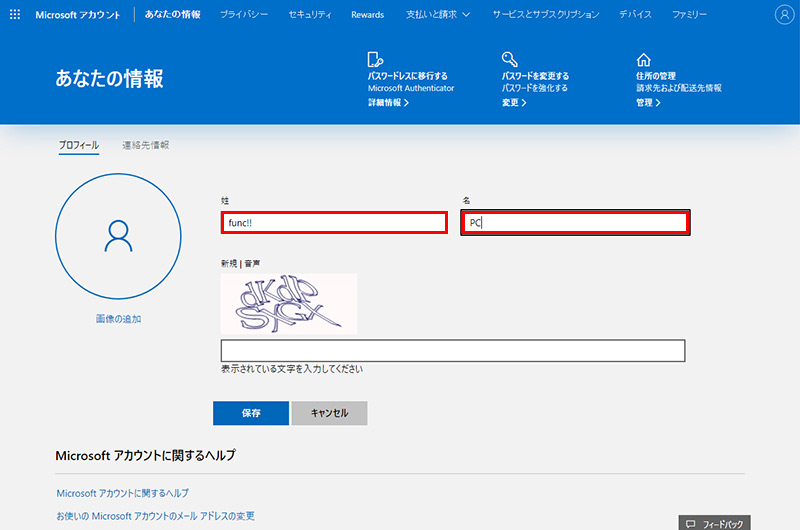Open the app launcher grid icon
The height and width of the screenshot is (530, 800).
tap(15, 14)
